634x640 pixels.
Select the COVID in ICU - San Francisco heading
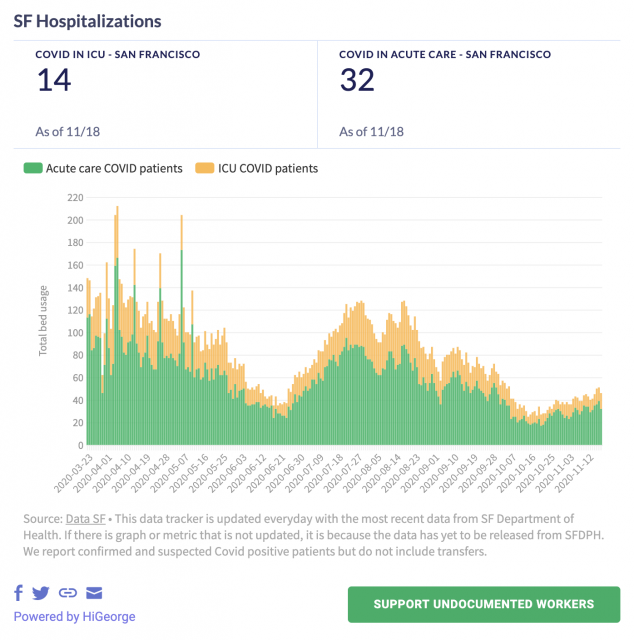[117, 54]
